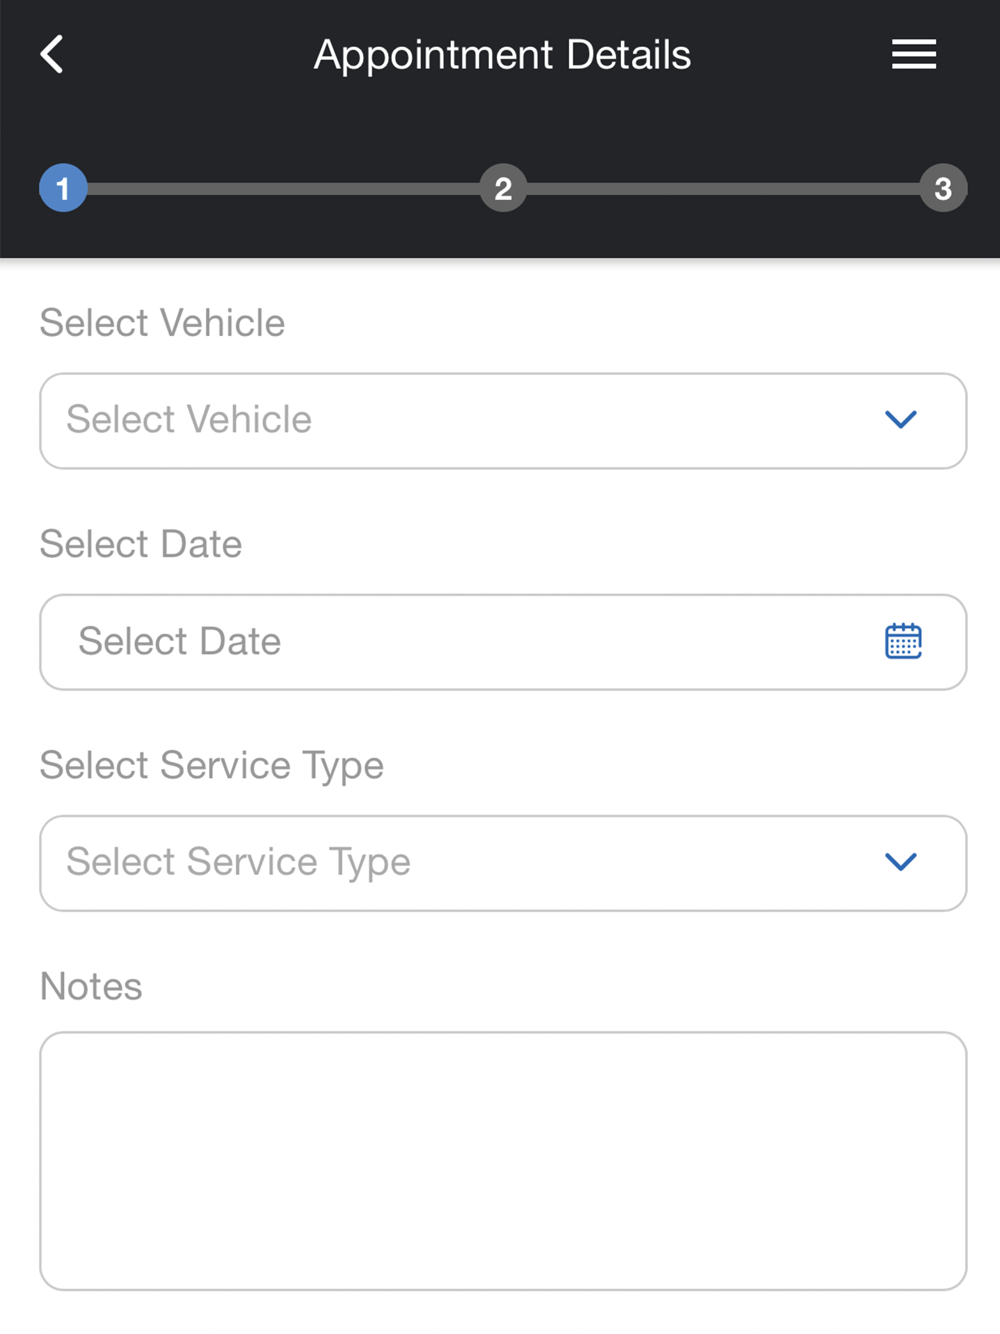
Task: Open the hamburger menu
Action: tap(914, 54)
